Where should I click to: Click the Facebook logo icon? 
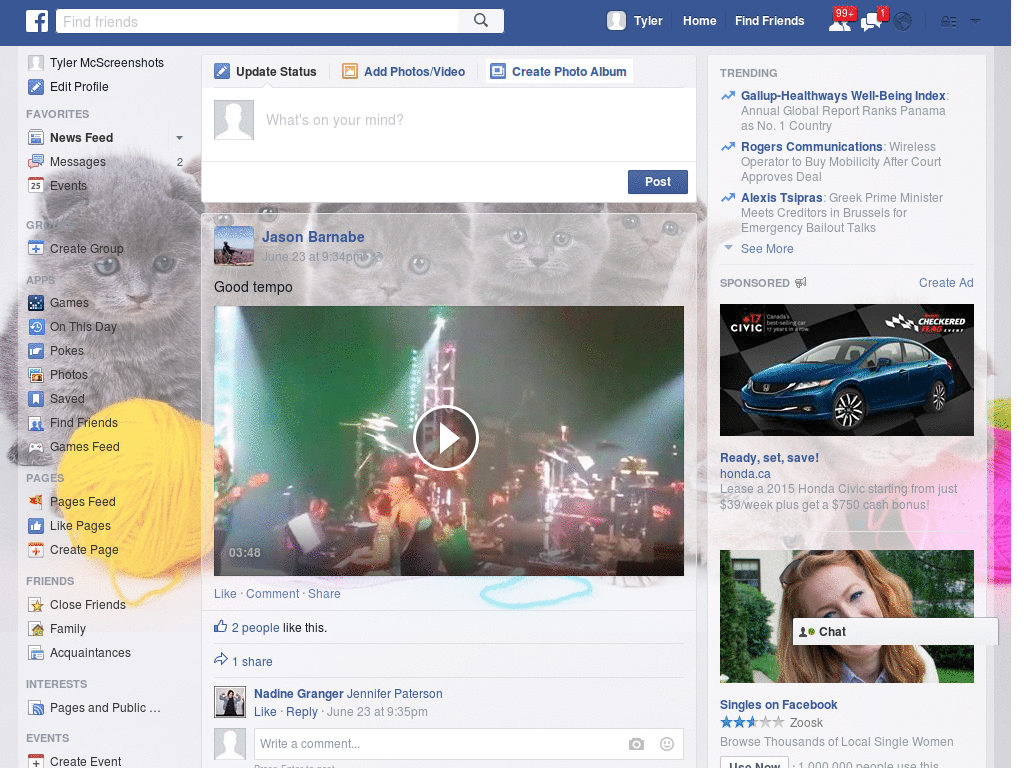click(37, 21)
